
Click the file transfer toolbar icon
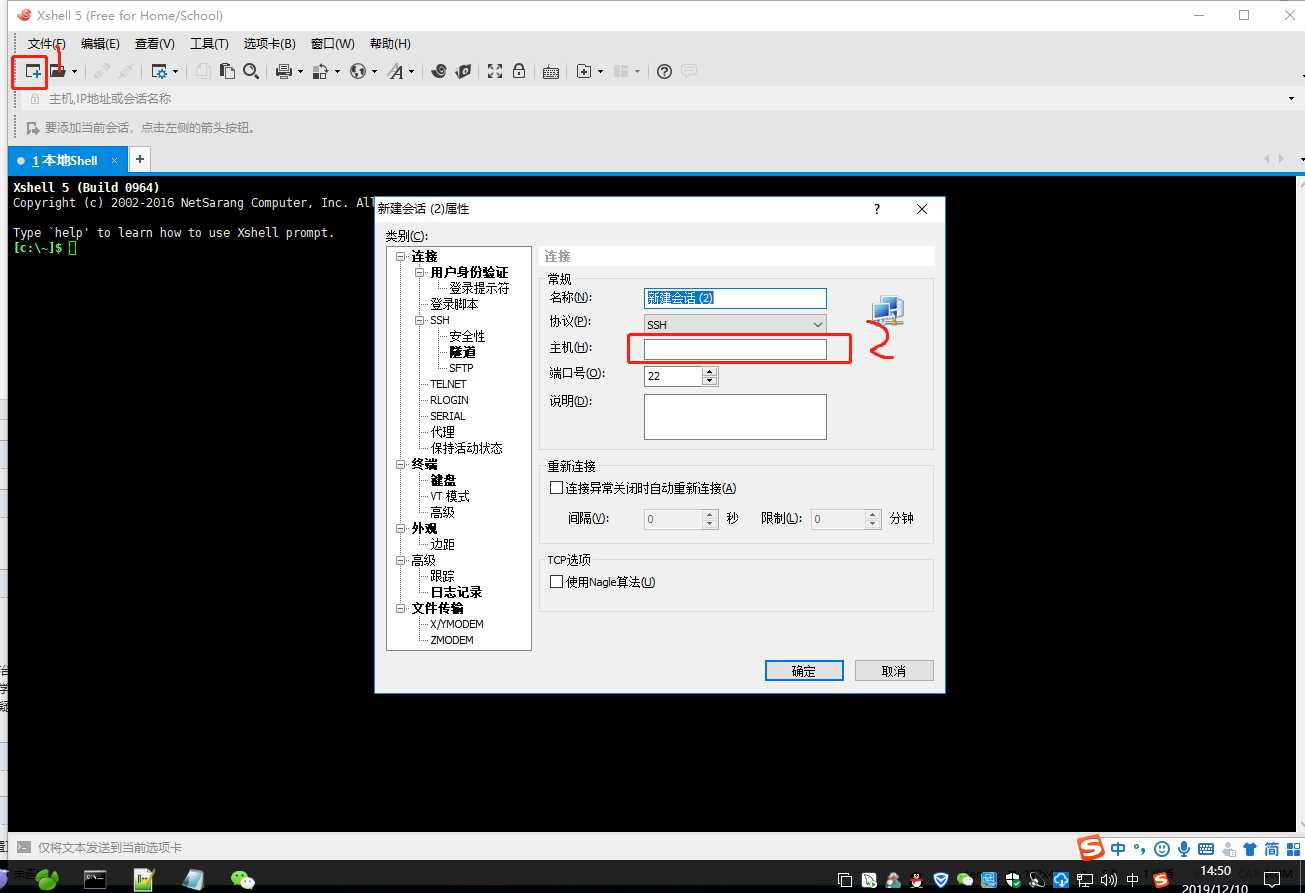tap(321, 71)
